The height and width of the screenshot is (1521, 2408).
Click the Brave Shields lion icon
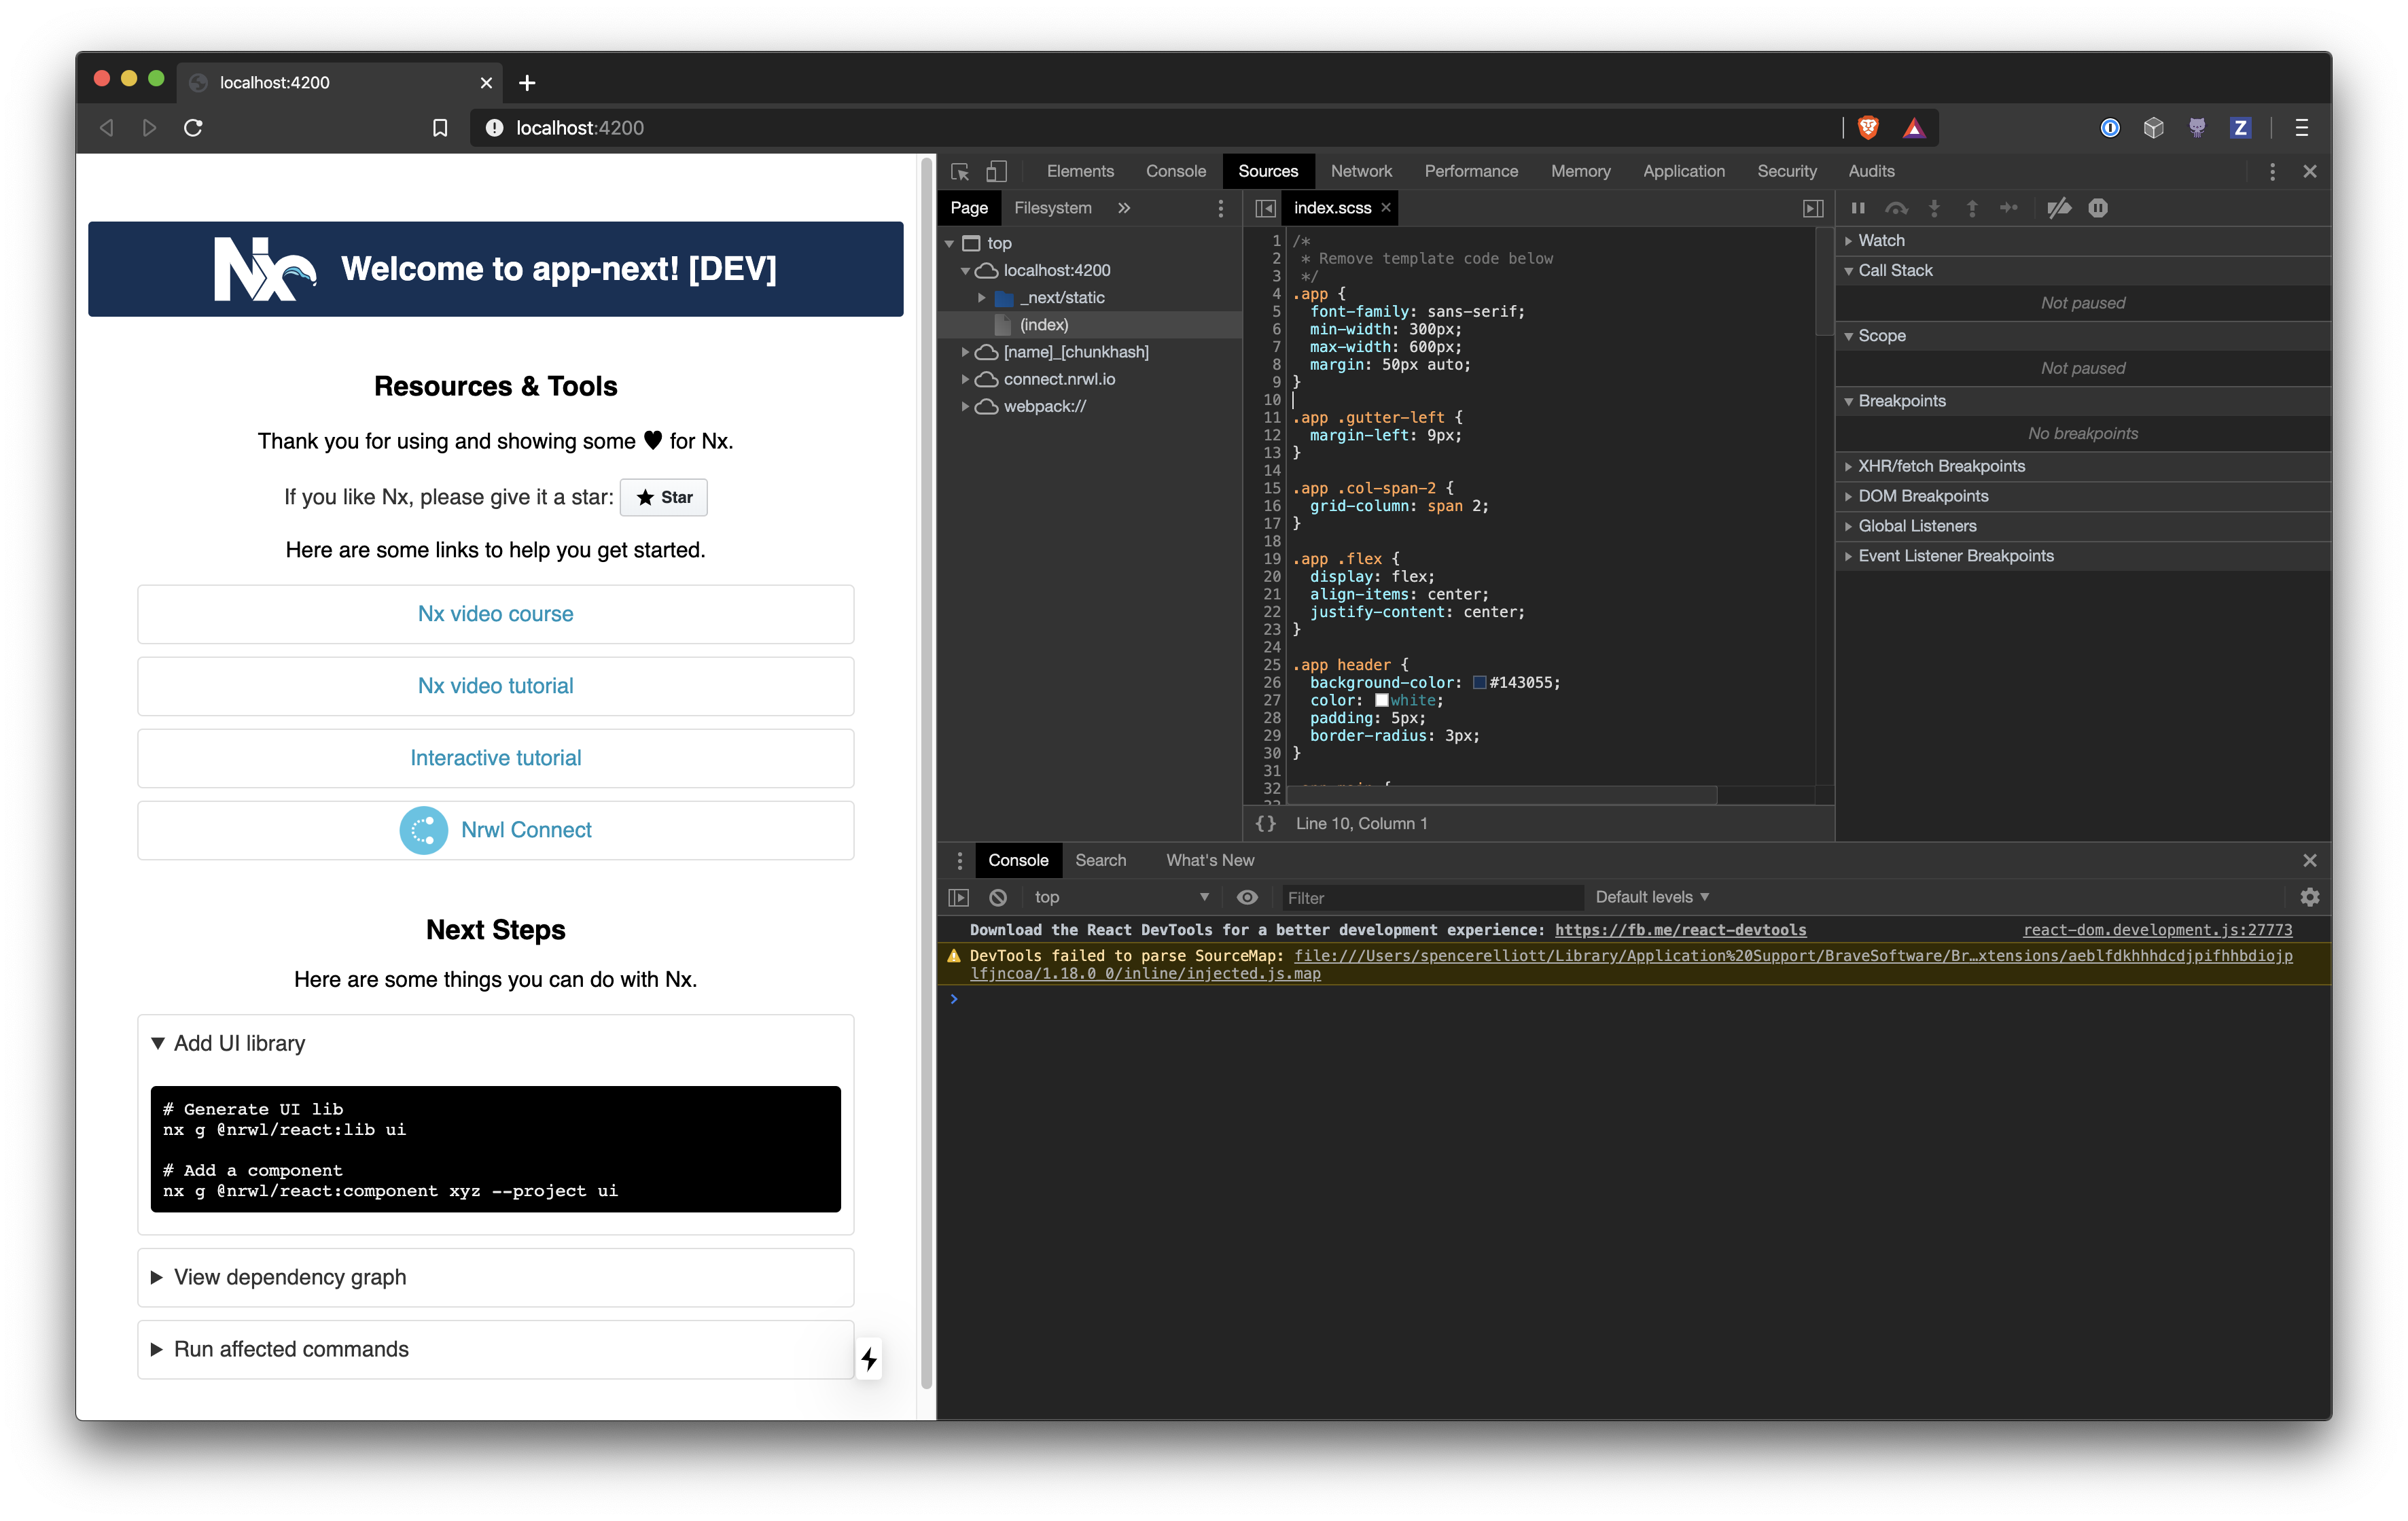1867,127
